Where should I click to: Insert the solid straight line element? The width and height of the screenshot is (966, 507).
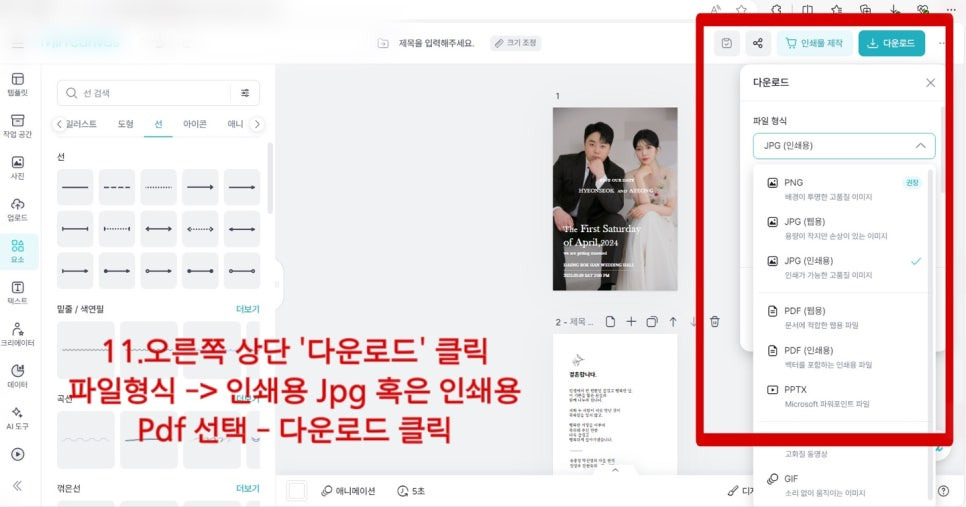pyautogui.click(x=75, y=187)
